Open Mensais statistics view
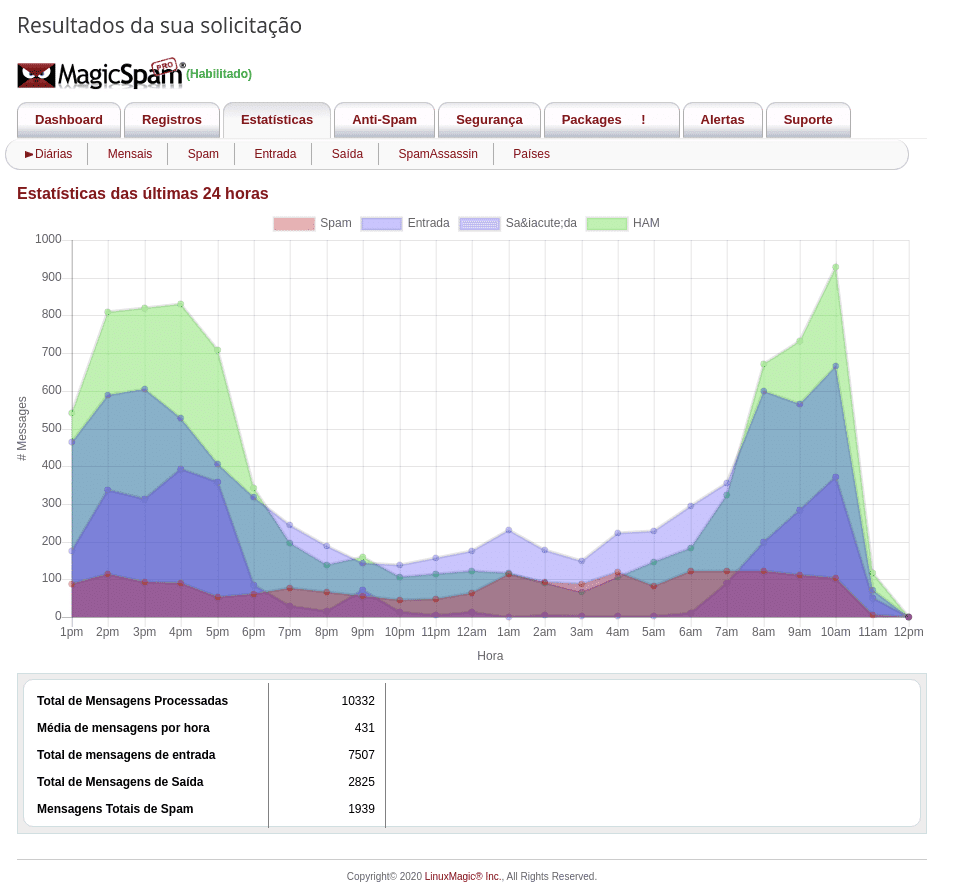The height and width of the screenshot is (895, 976). point(130,154)
